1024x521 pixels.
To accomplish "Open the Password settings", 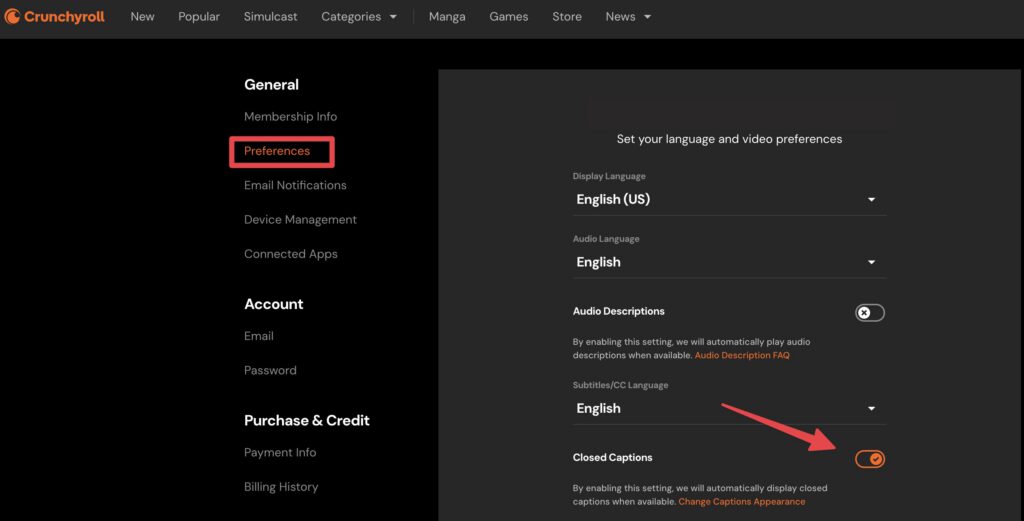I will pyautogui.click(x=270, y=370).
